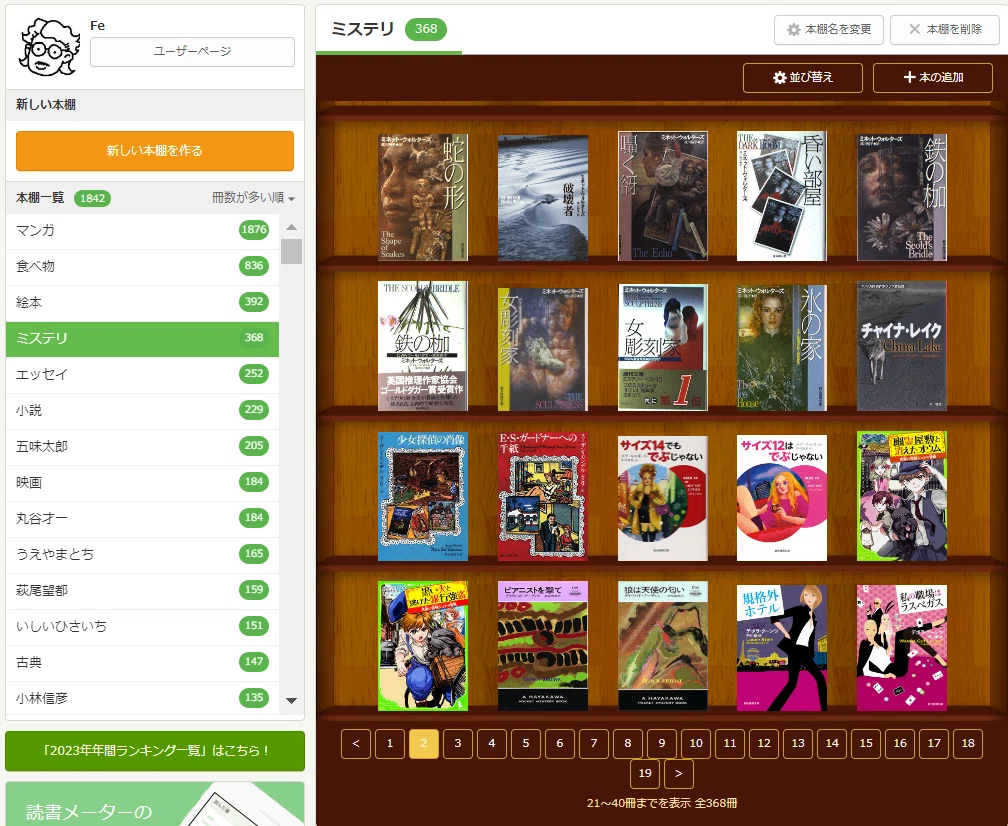Viewport: 1008px width, 826px height.
Task: Go to page 3
Action: coord(458,744)
